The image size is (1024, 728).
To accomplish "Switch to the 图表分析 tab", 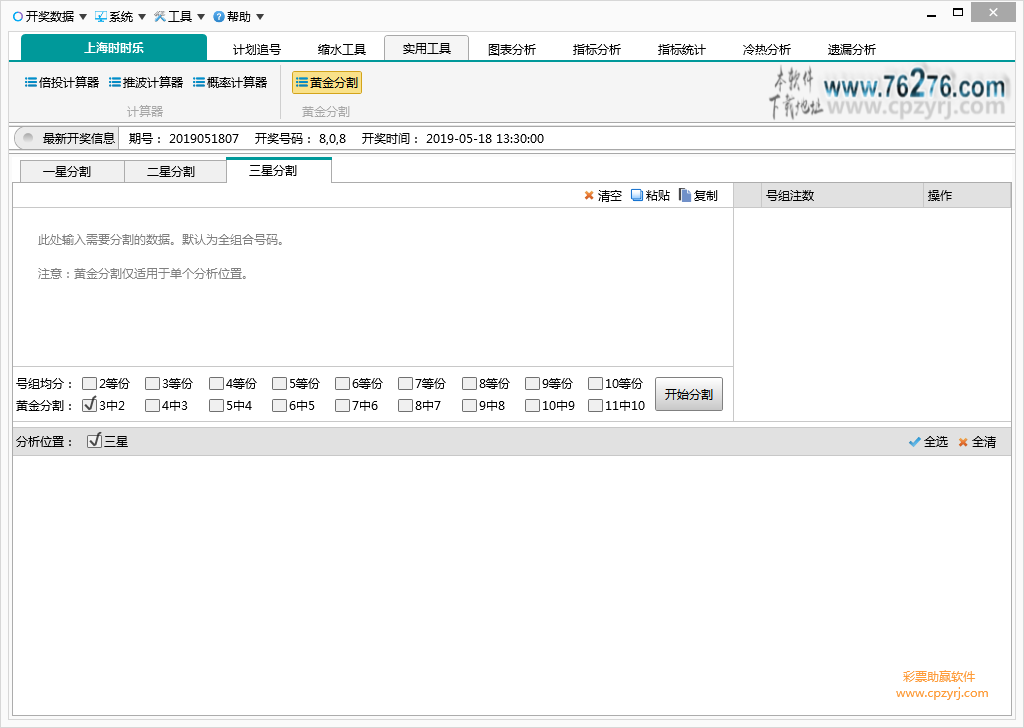I will [x=511, y=49].
